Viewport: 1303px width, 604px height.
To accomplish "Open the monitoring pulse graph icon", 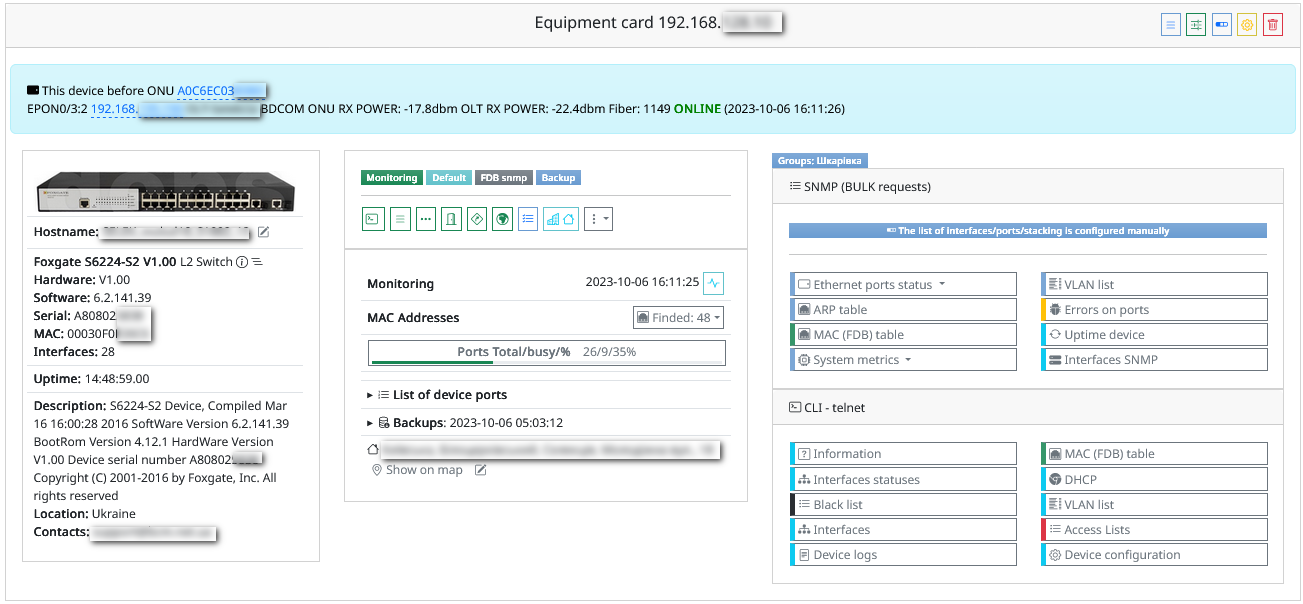I will click(x=713, y=283).
